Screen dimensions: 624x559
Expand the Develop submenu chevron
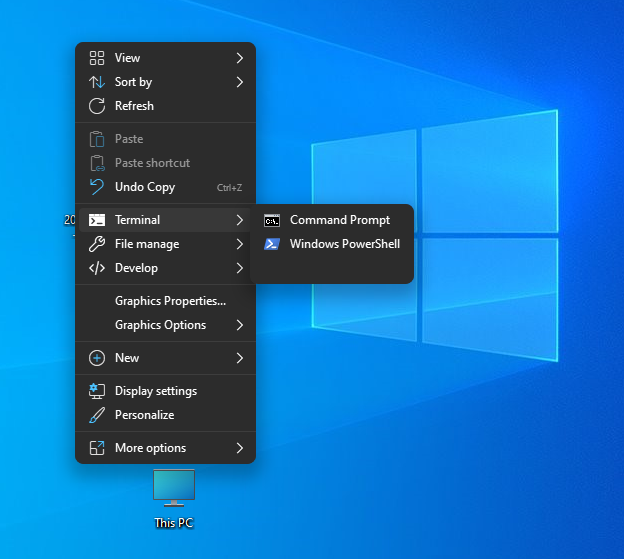click(240, 268)
